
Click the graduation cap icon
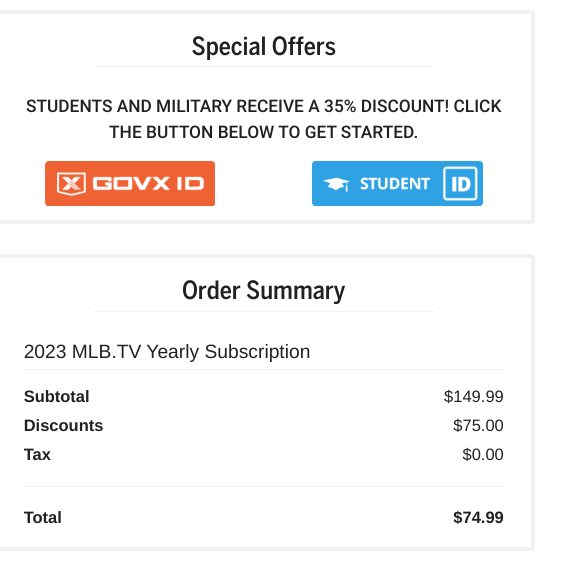point(336,184)
